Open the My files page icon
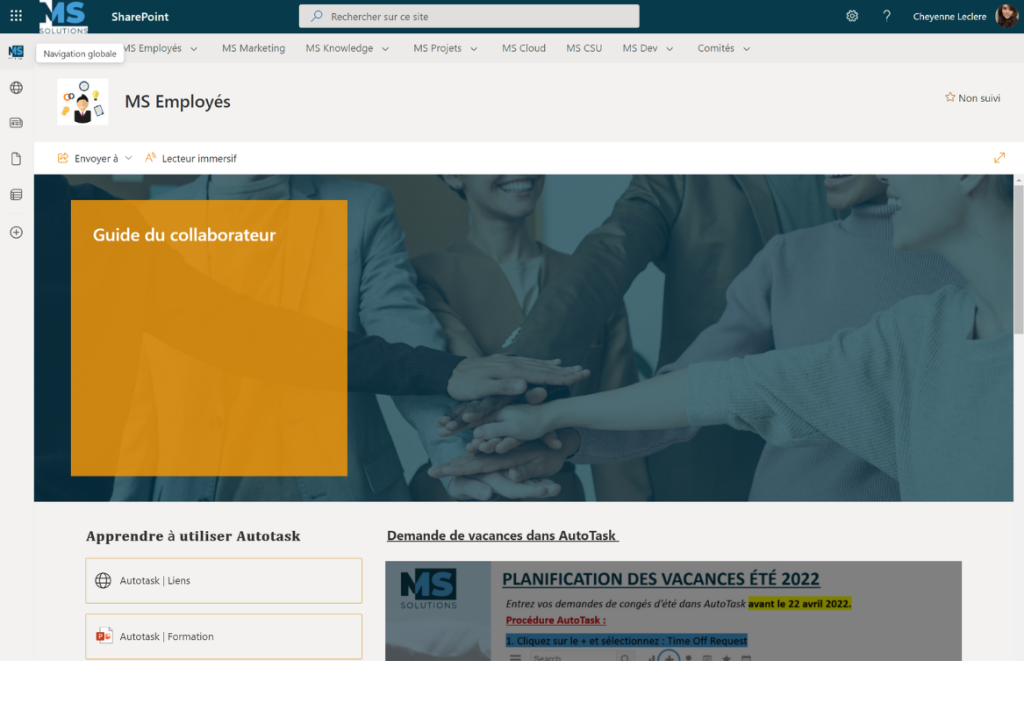The image size is (1024, 711). pos(16,159)
